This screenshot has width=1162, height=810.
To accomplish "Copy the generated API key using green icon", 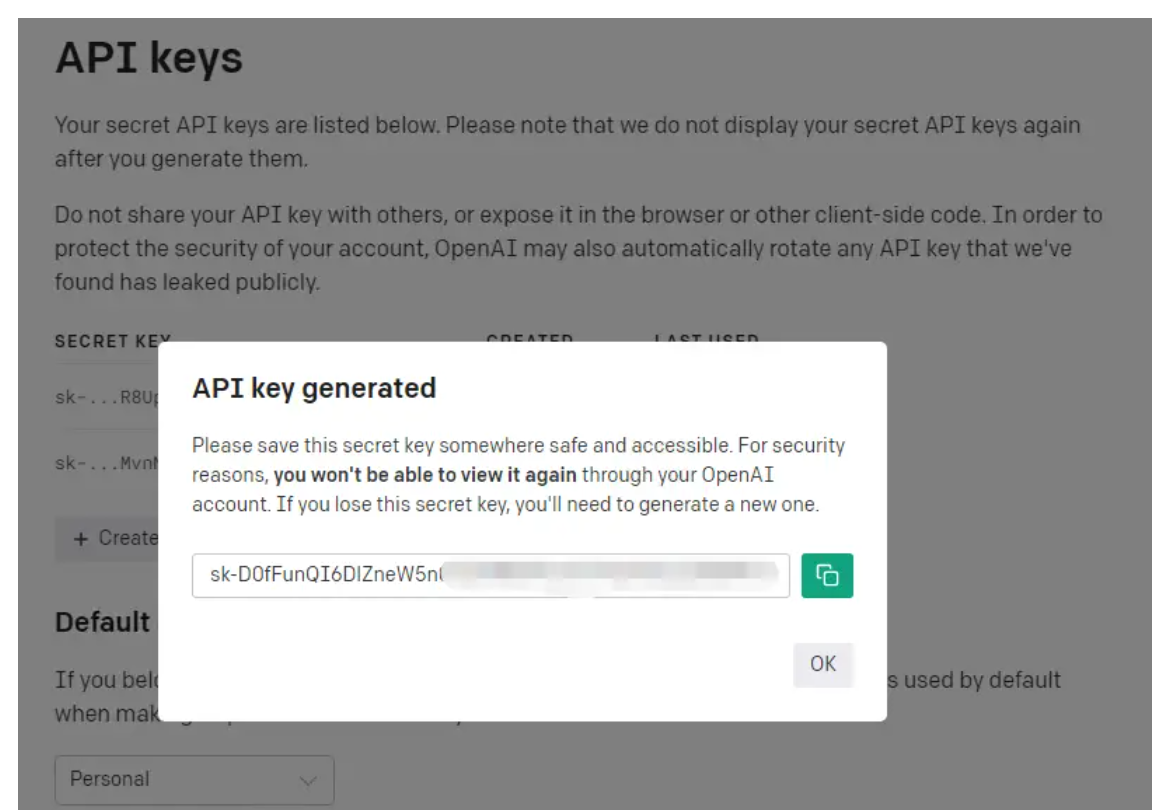I will tap(826, 575).
